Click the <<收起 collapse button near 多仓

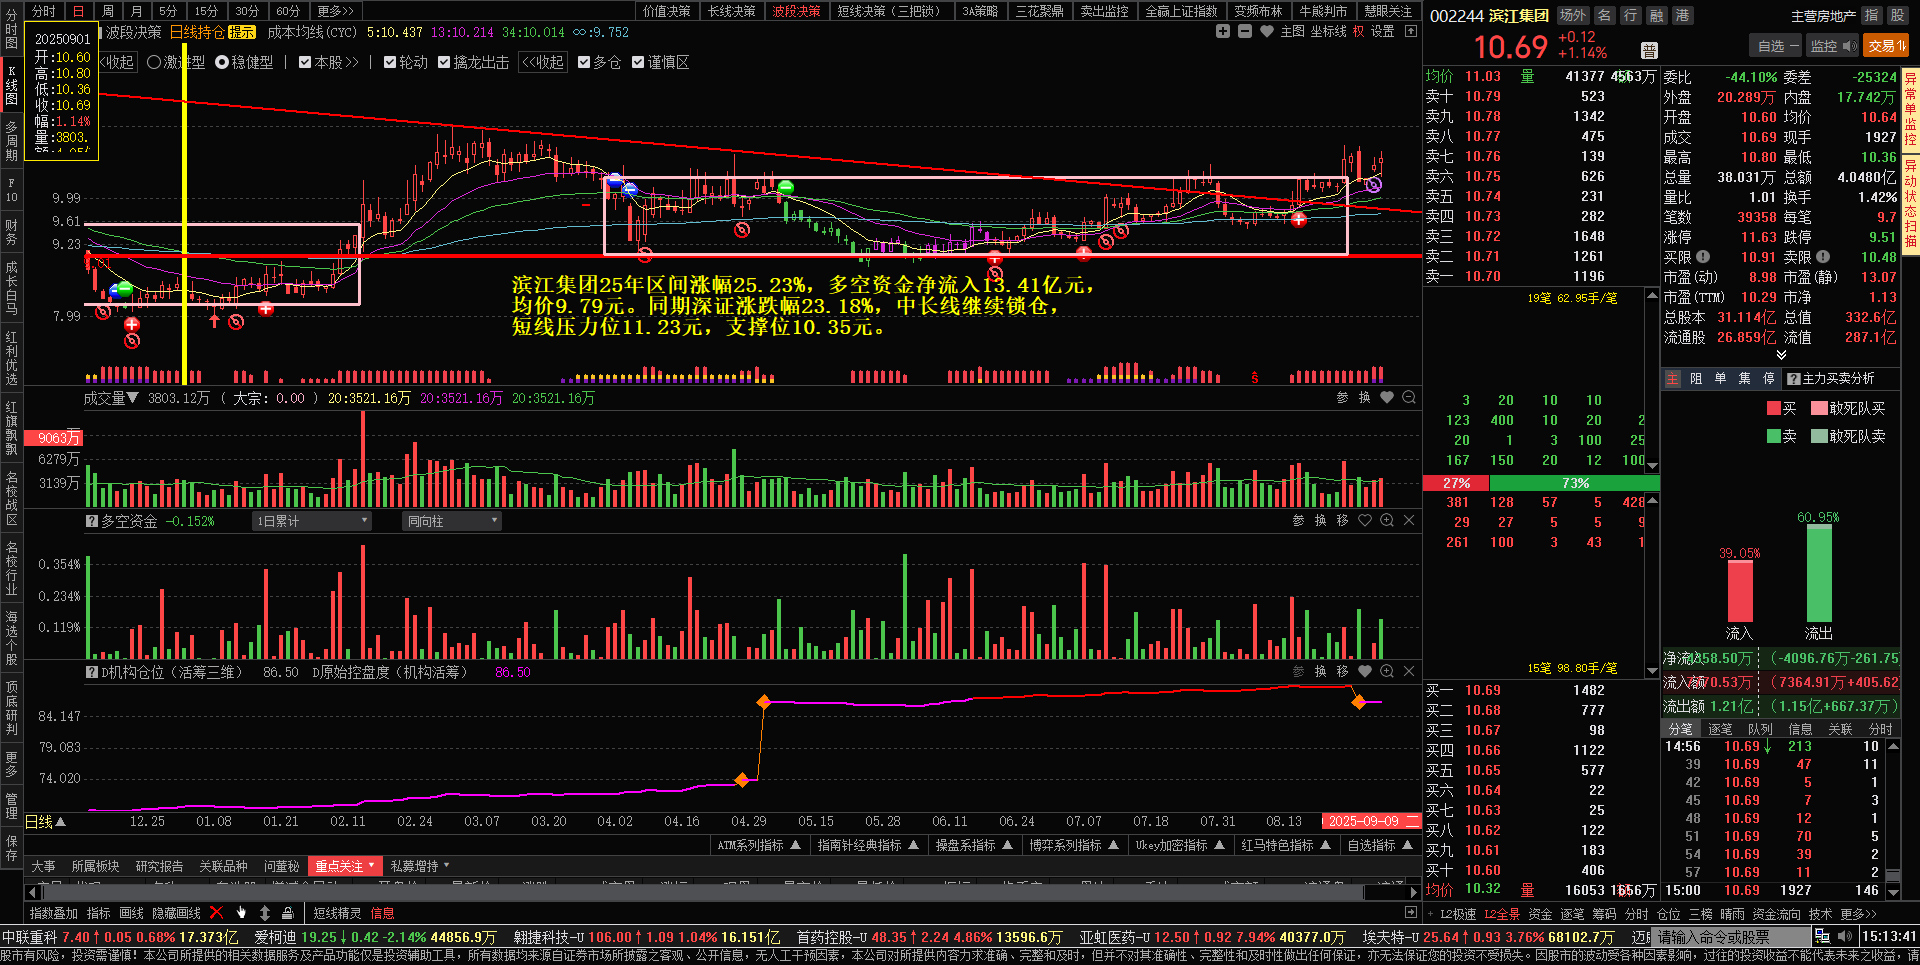point(543,62)
